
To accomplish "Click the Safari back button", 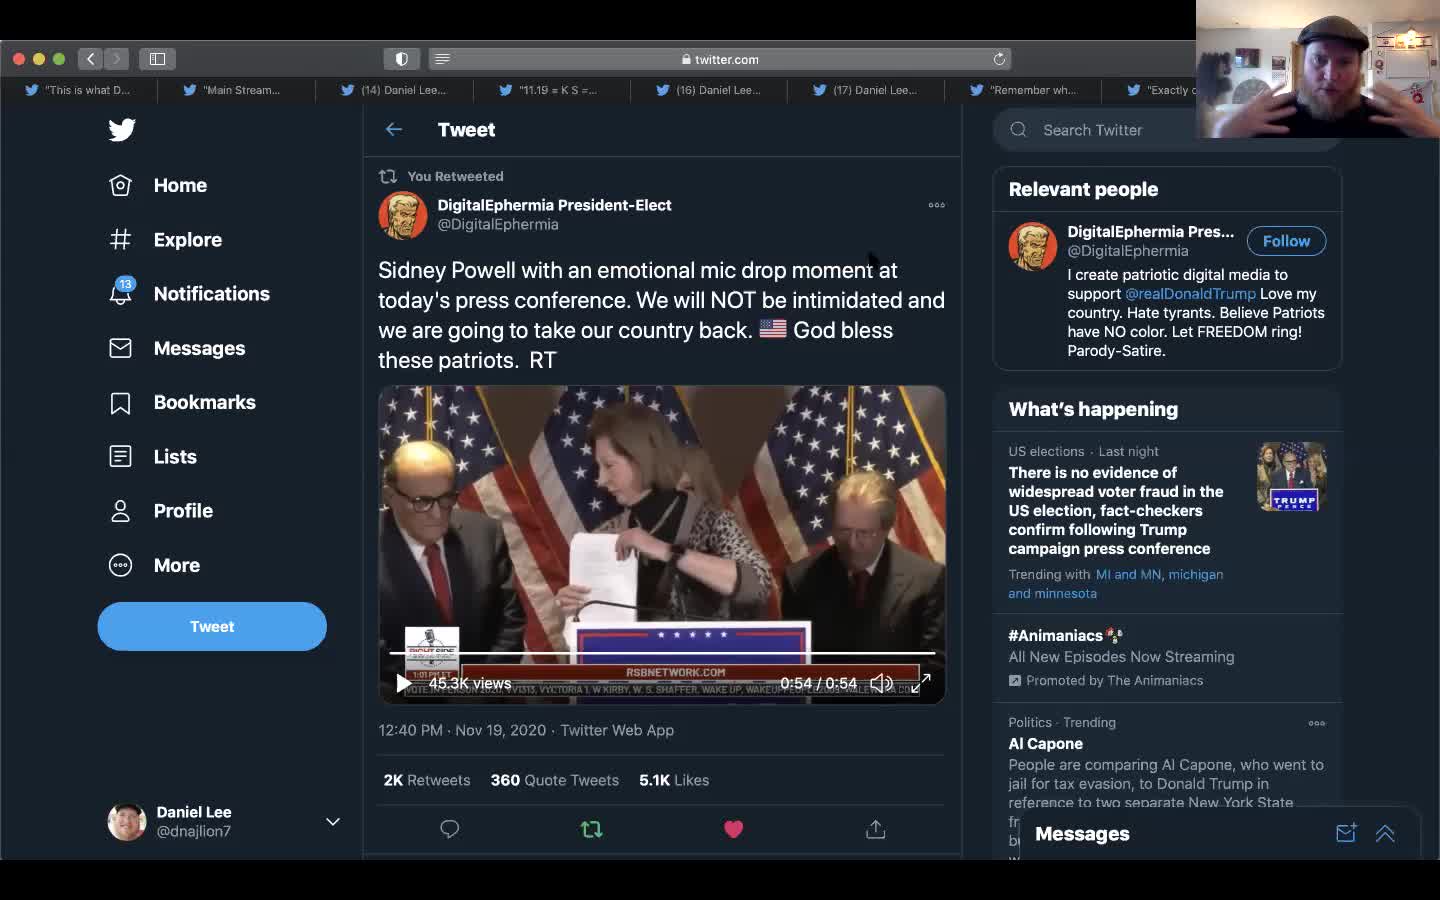I will tap(90, 59).
